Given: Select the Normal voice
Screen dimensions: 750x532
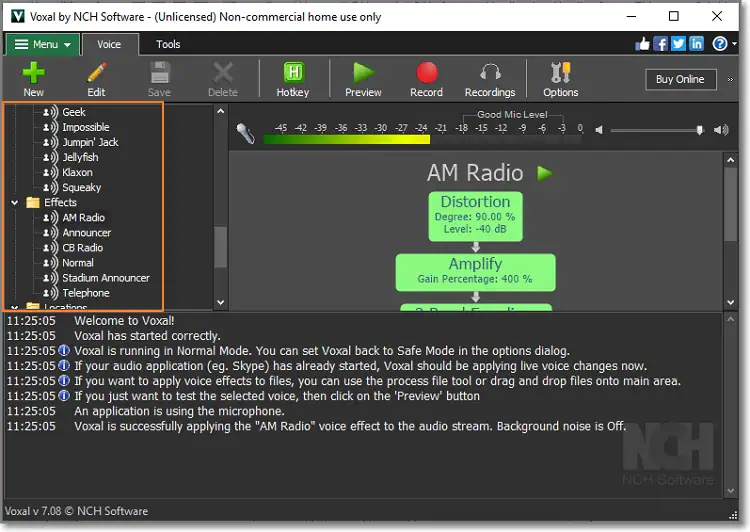Looking at the screenshot, I should [77, 263].
